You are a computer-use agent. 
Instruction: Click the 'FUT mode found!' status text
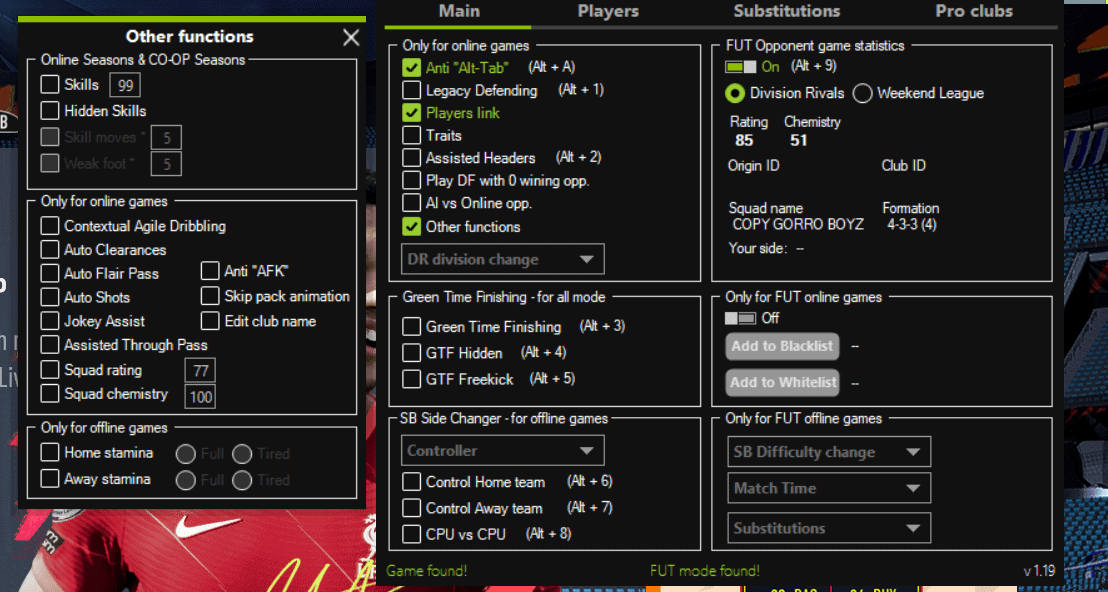click(705, 571)
